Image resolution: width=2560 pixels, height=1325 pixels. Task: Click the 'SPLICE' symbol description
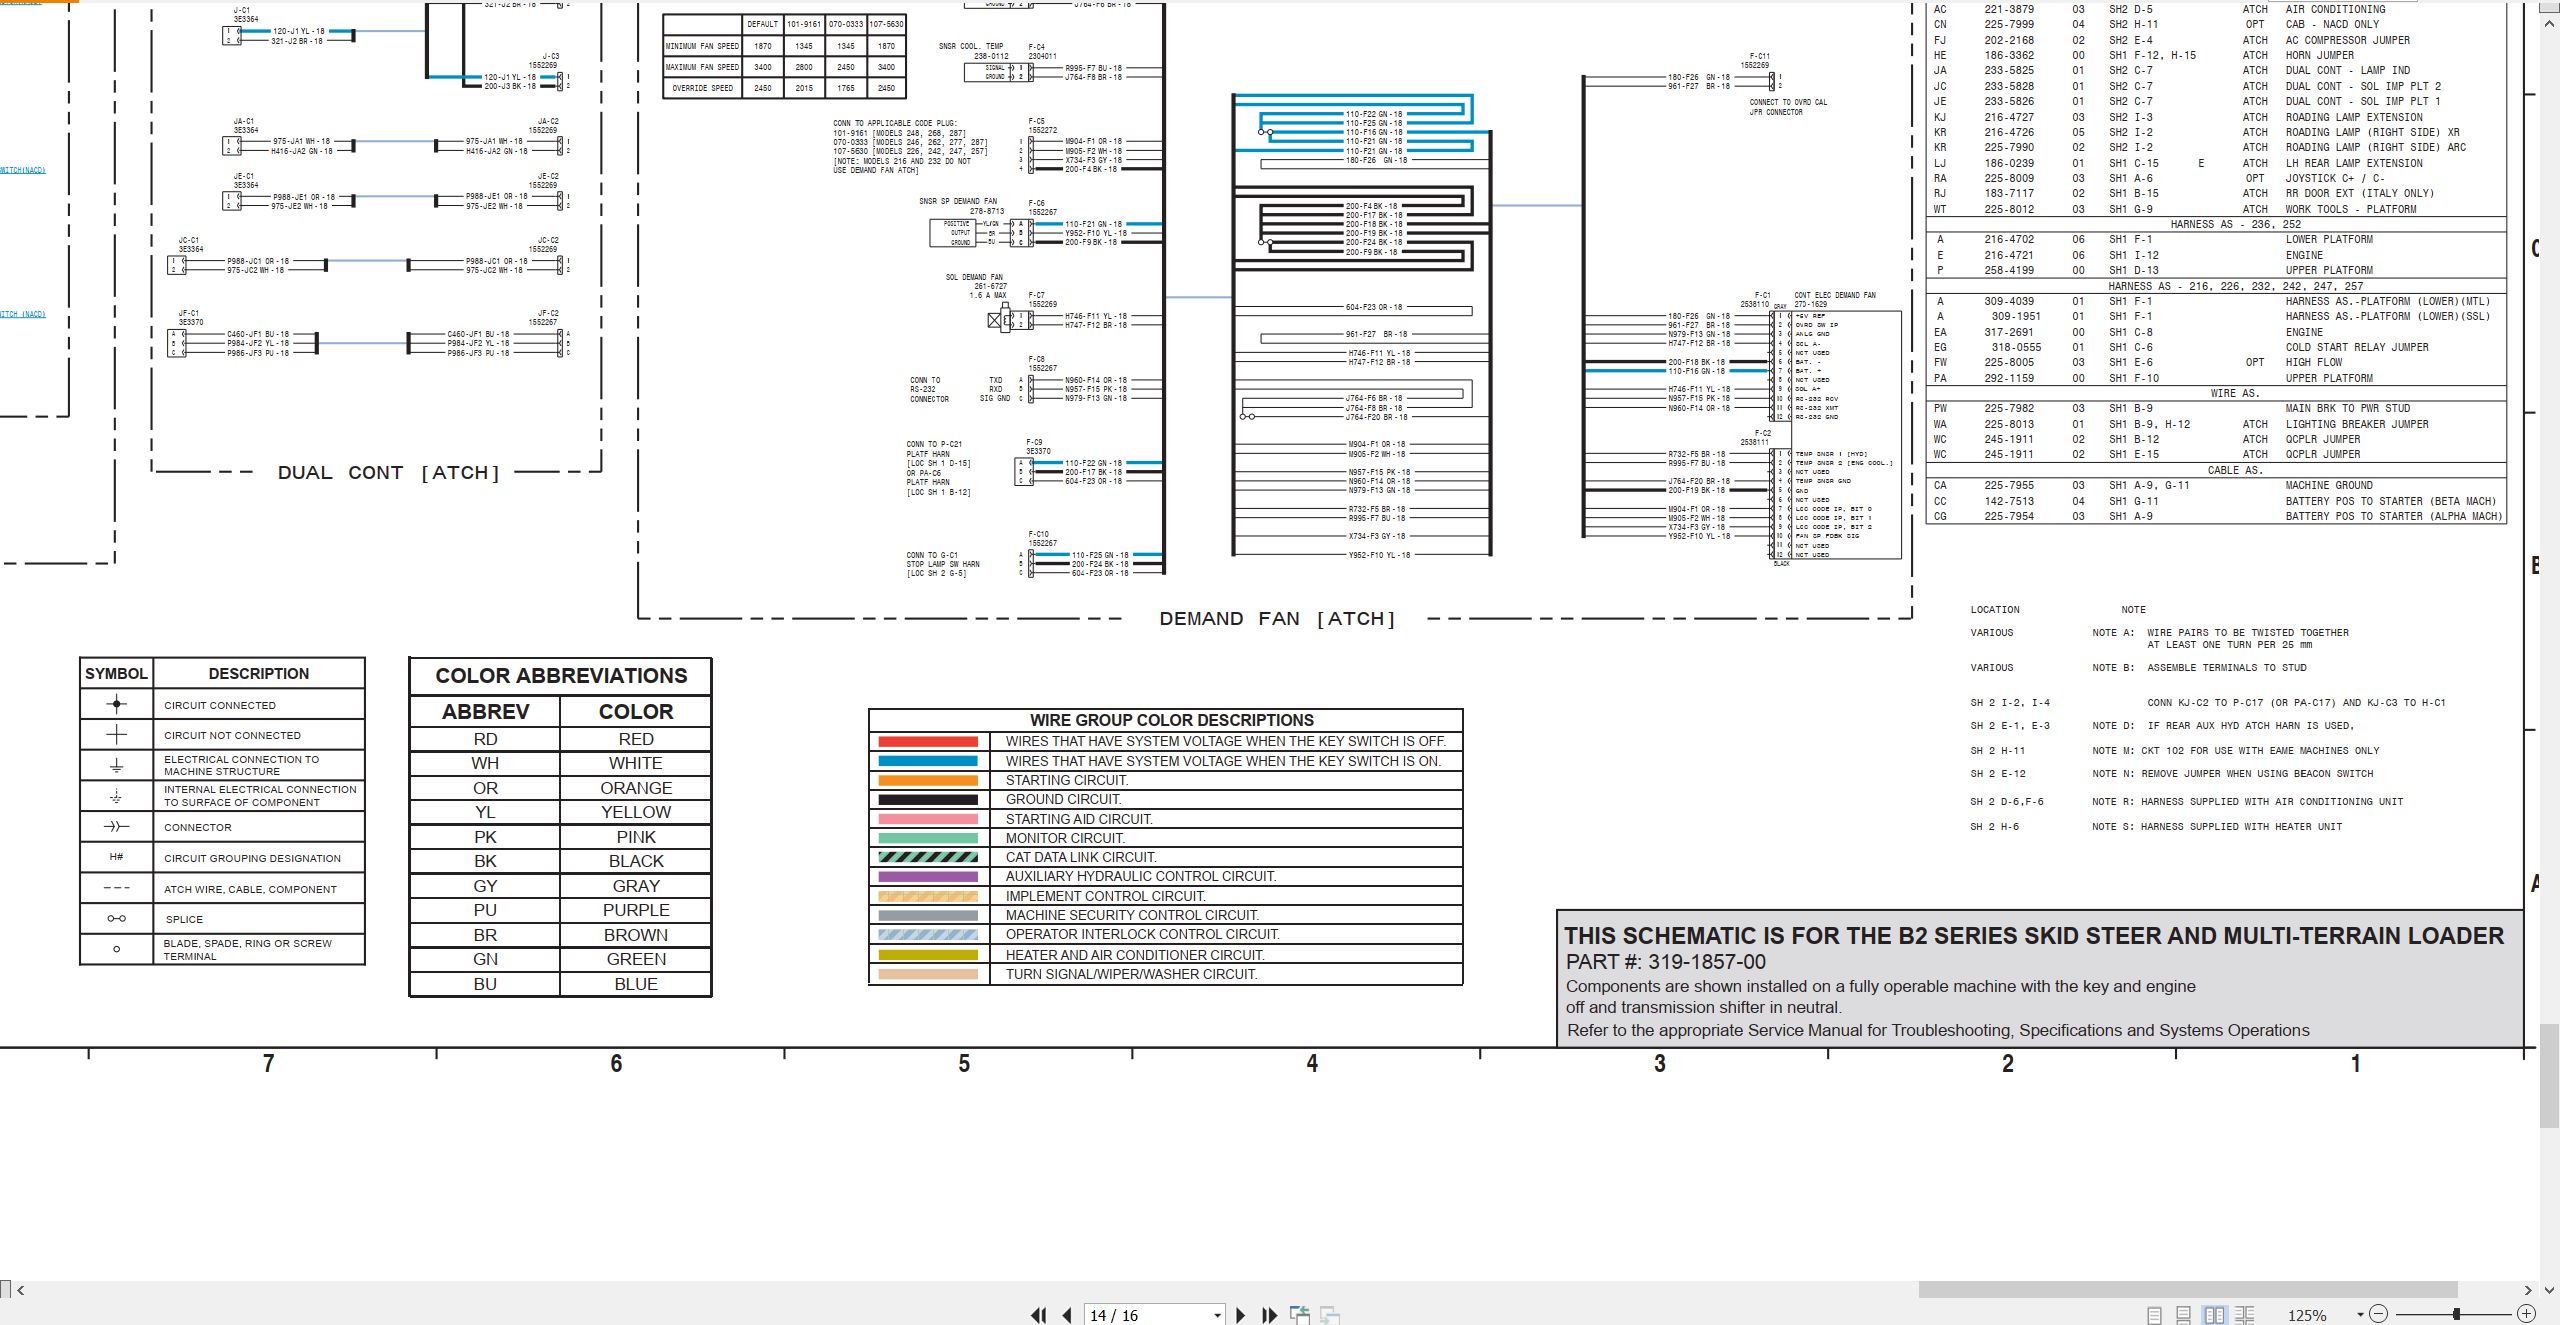184,919
